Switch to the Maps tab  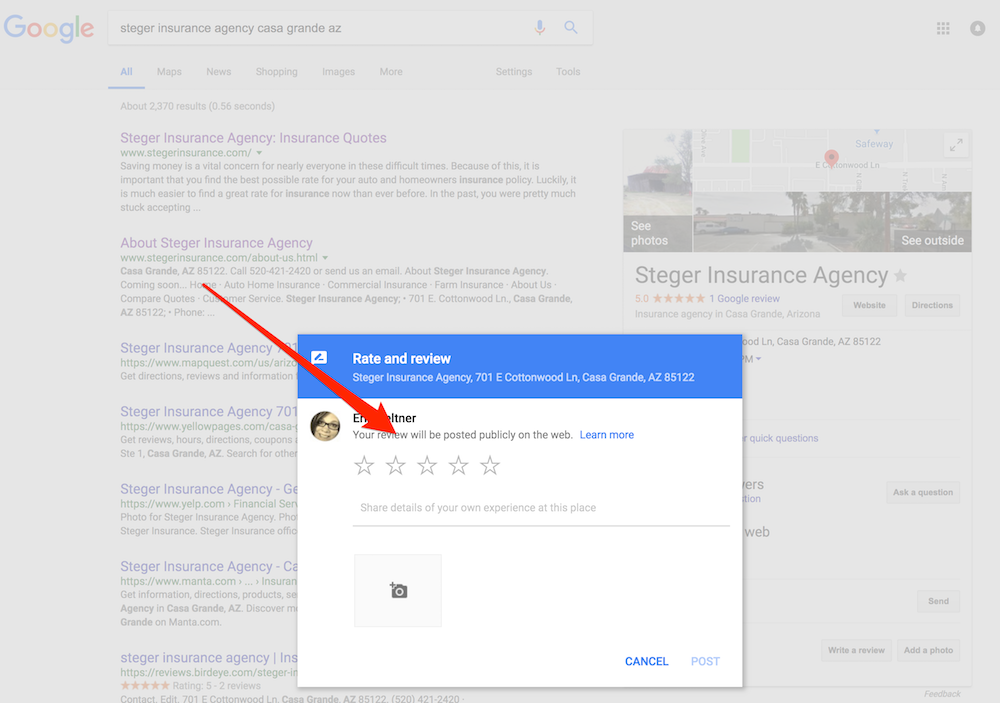pos(169,72)
